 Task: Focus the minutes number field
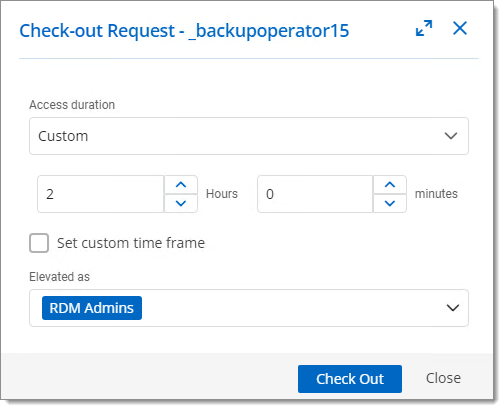click(315, 194)
